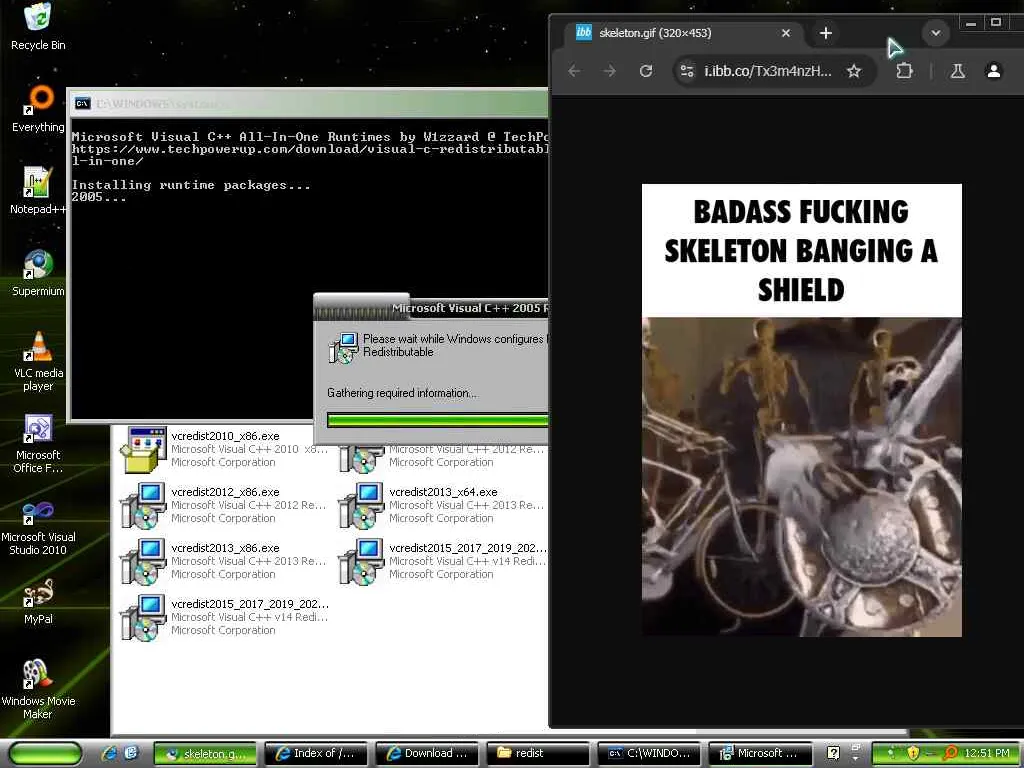Viewport: 1024px width, 768px height.
Task: Select vcredist2013_x64.exe file icon
Action: 361,505
